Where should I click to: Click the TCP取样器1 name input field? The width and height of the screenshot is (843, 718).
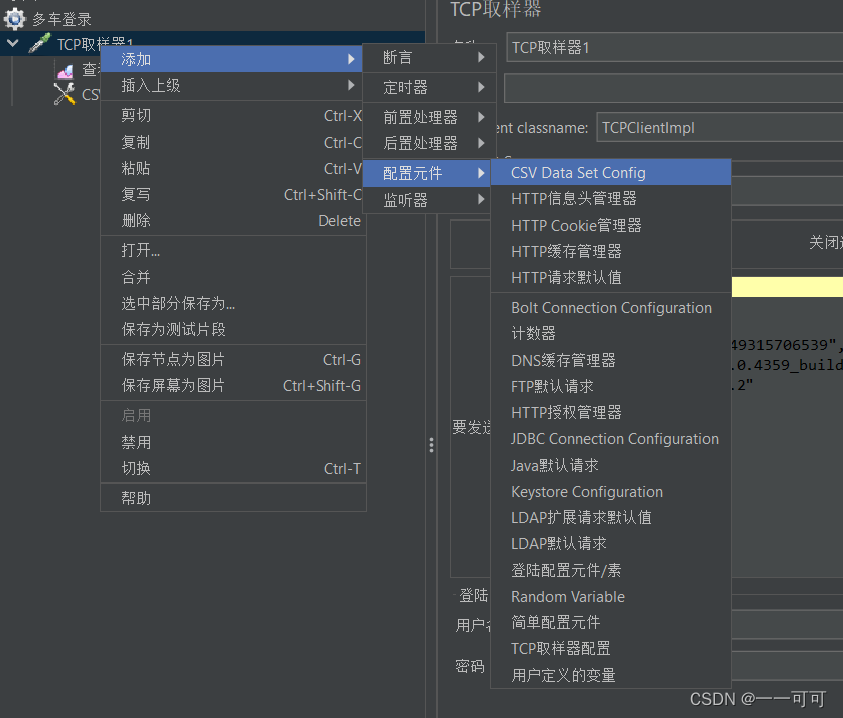(672, 45)
